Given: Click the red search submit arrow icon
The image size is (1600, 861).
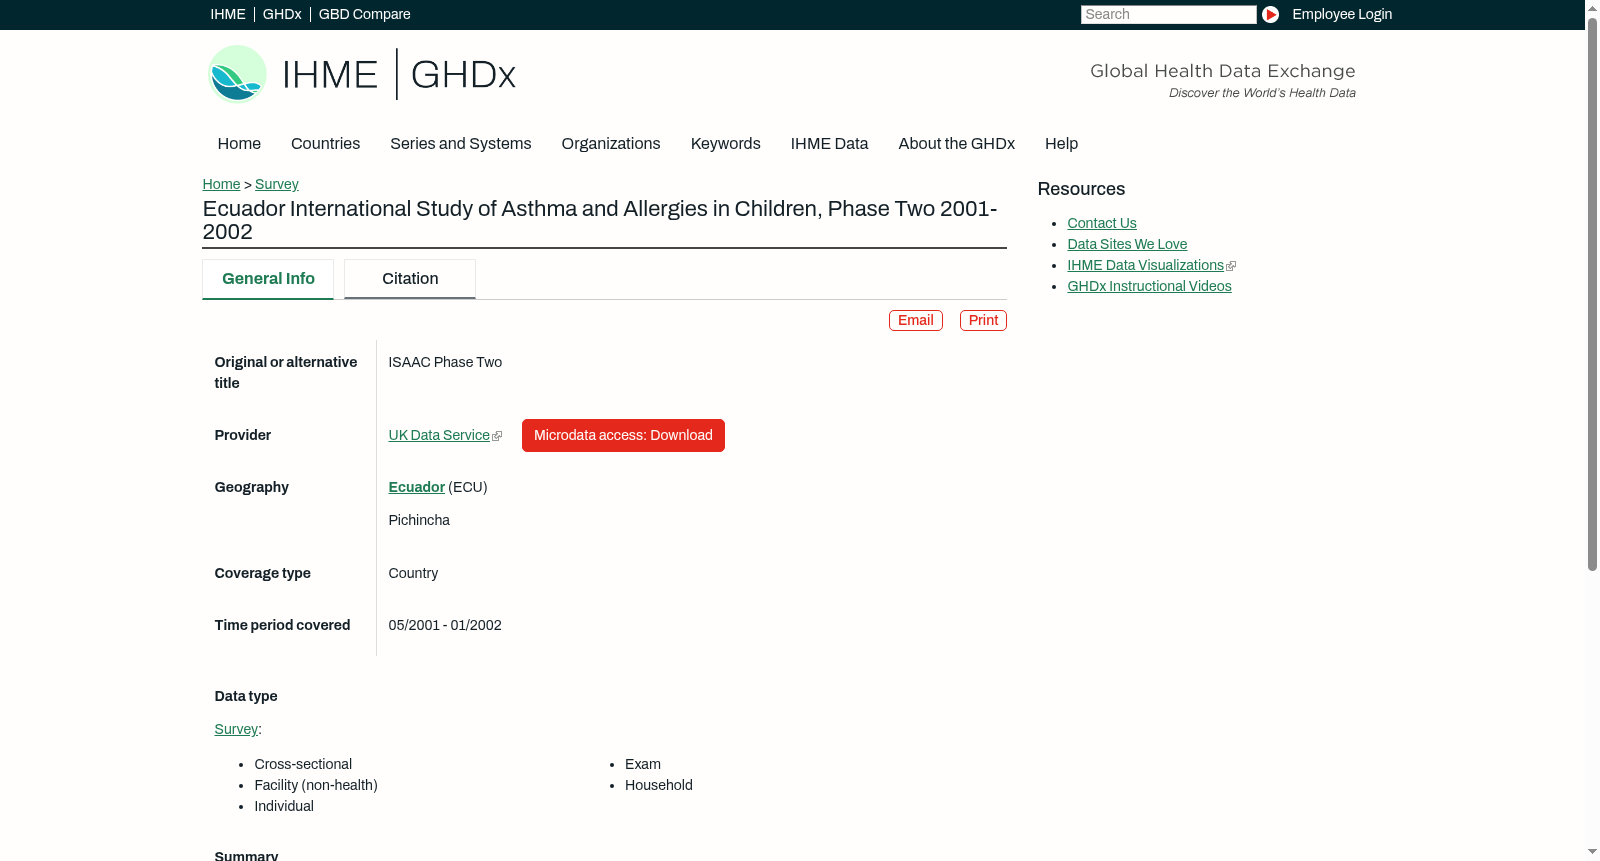Looking at the screenshot, I should point(1270,14).
